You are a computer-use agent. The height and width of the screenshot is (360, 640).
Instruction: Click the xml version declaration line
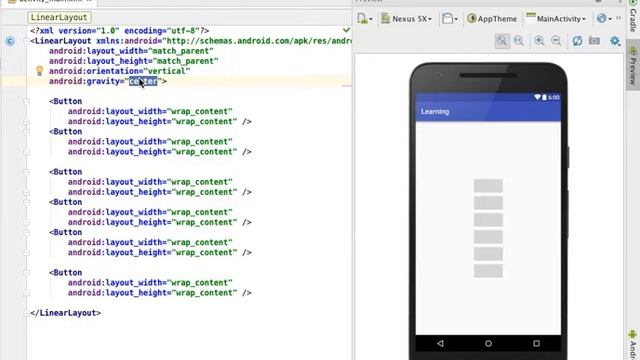[x=120, y=31]
